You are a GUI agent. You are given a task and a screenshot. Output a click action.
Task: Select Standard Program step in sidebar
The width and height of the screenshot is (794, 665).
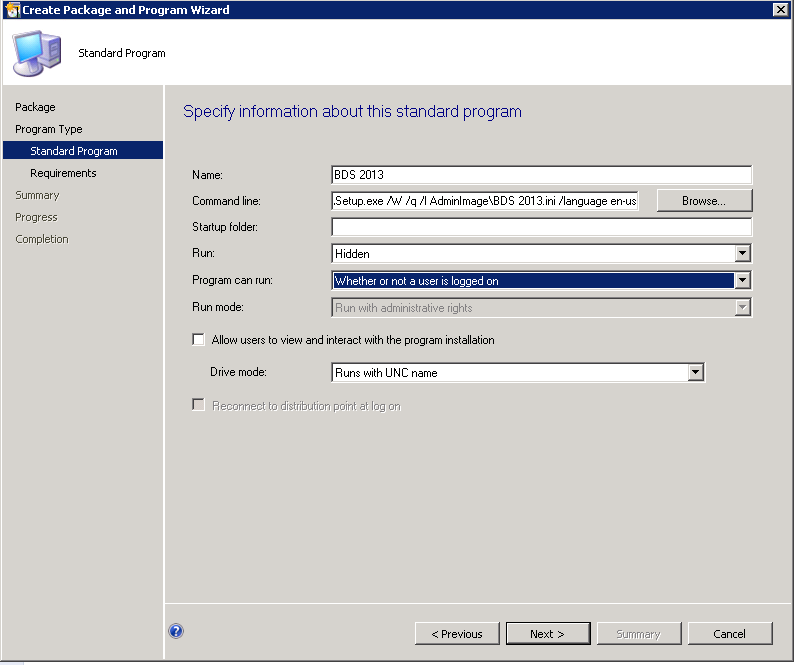83,150
